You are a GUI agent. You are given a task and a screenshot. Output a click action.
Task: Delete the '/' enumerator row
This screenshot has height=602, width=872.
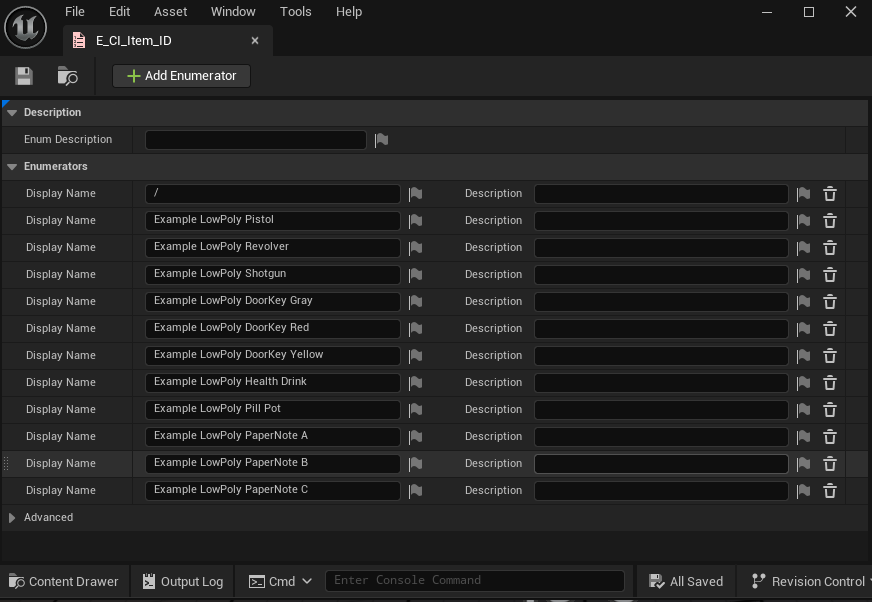pos(830,194)
